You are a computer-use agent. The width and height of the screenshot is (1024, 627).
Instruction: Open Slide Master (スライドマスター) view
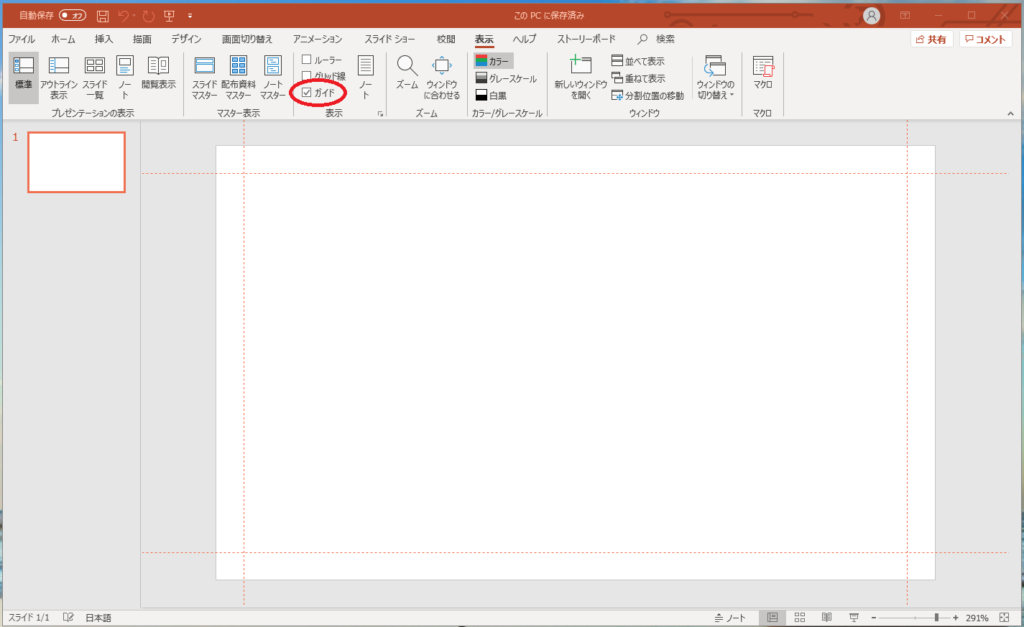point(204,76)
